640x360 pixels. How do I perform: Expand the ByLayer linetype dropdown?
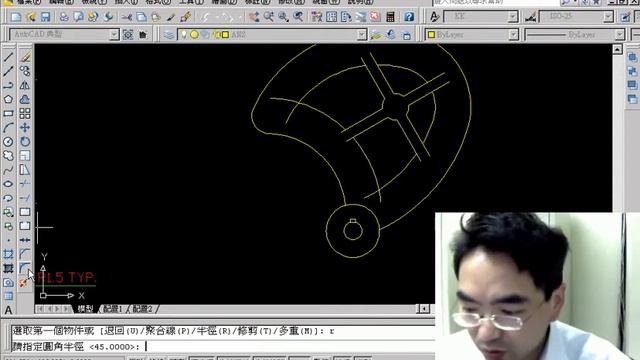(620, 35)
